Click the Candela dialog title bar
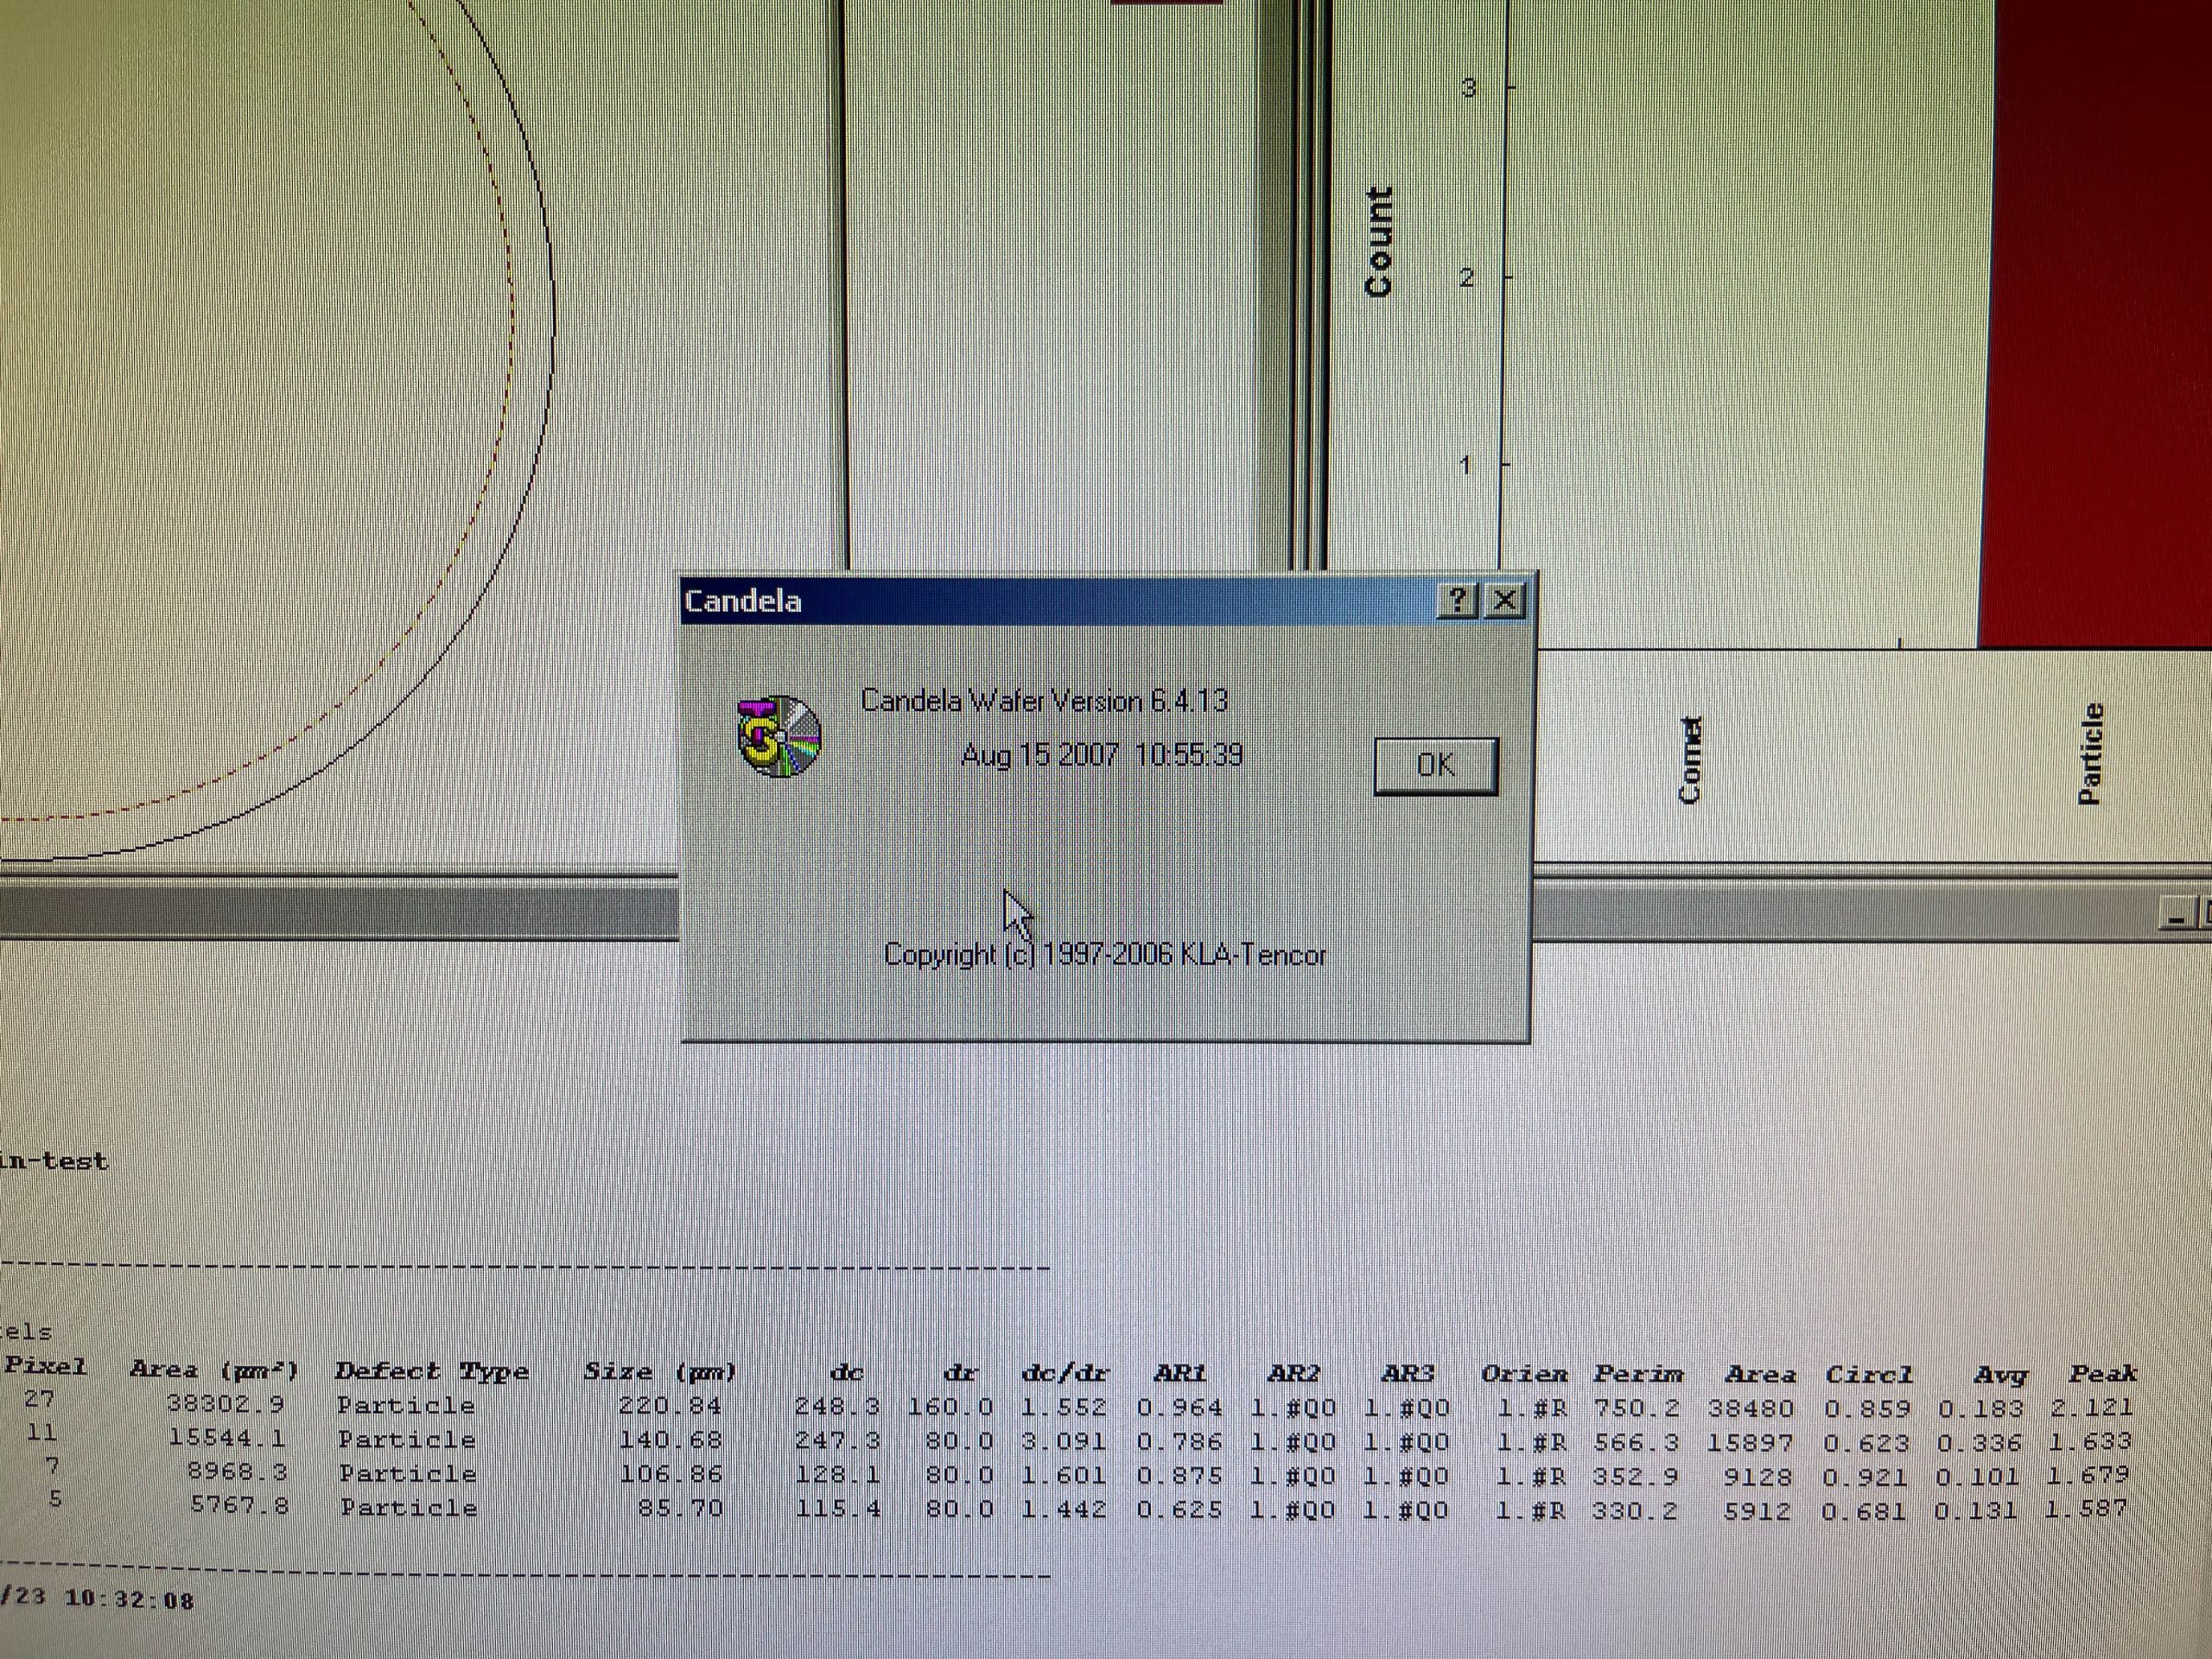The height and width of the screenshot is (1659, 2212). coord(1000,600)
